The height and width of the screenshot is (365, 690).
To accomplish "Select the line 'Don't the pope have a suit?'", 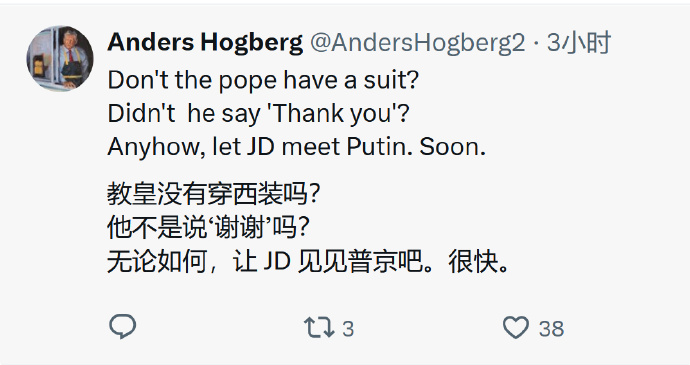I will pos(263,80).
